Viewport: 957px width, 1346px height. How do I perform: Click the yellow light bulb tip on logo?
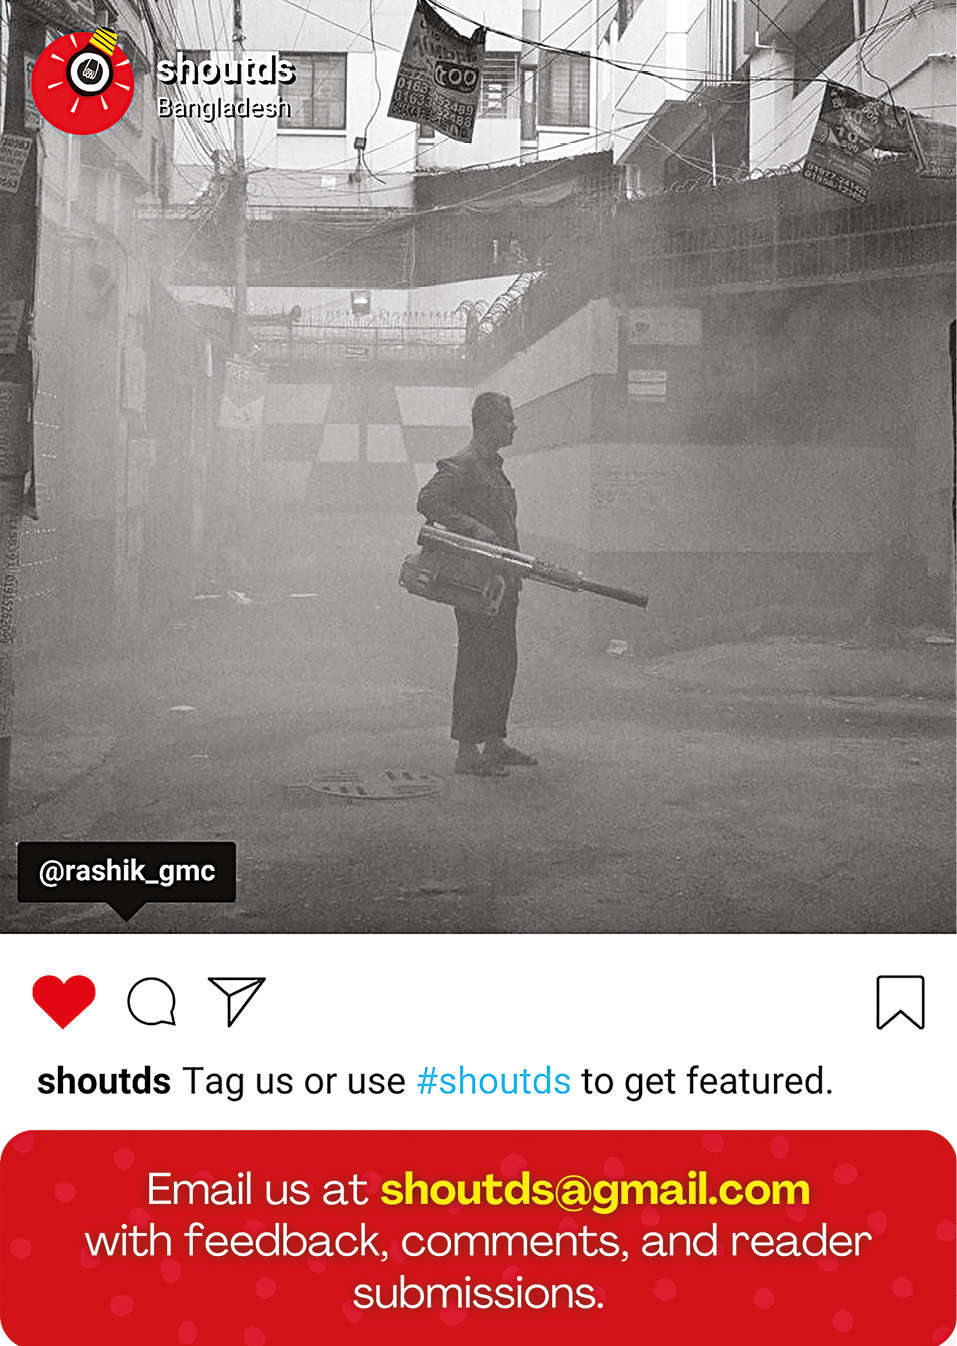[x=103, y=42]
